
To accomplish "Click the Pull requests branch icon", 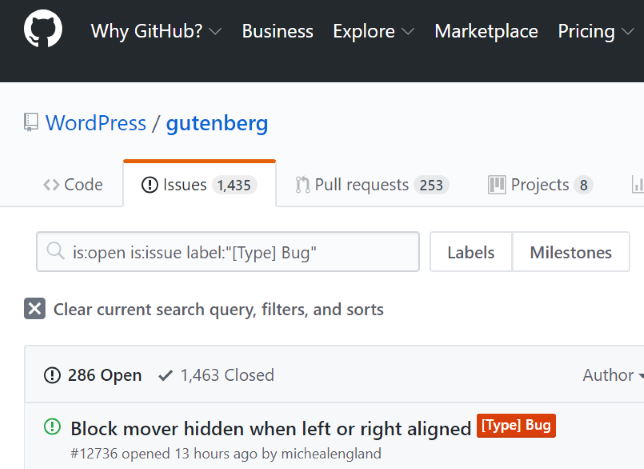I will (303, 185).
